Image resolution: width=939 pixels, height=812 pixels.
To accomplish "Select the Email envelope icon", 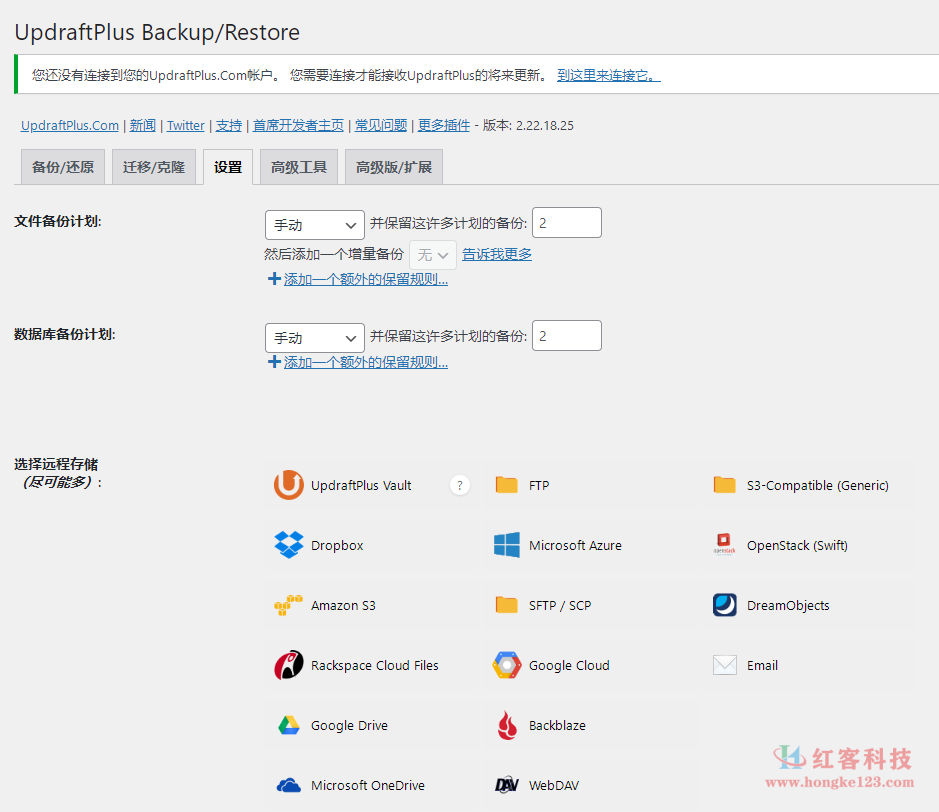I will tap(725, 665).
